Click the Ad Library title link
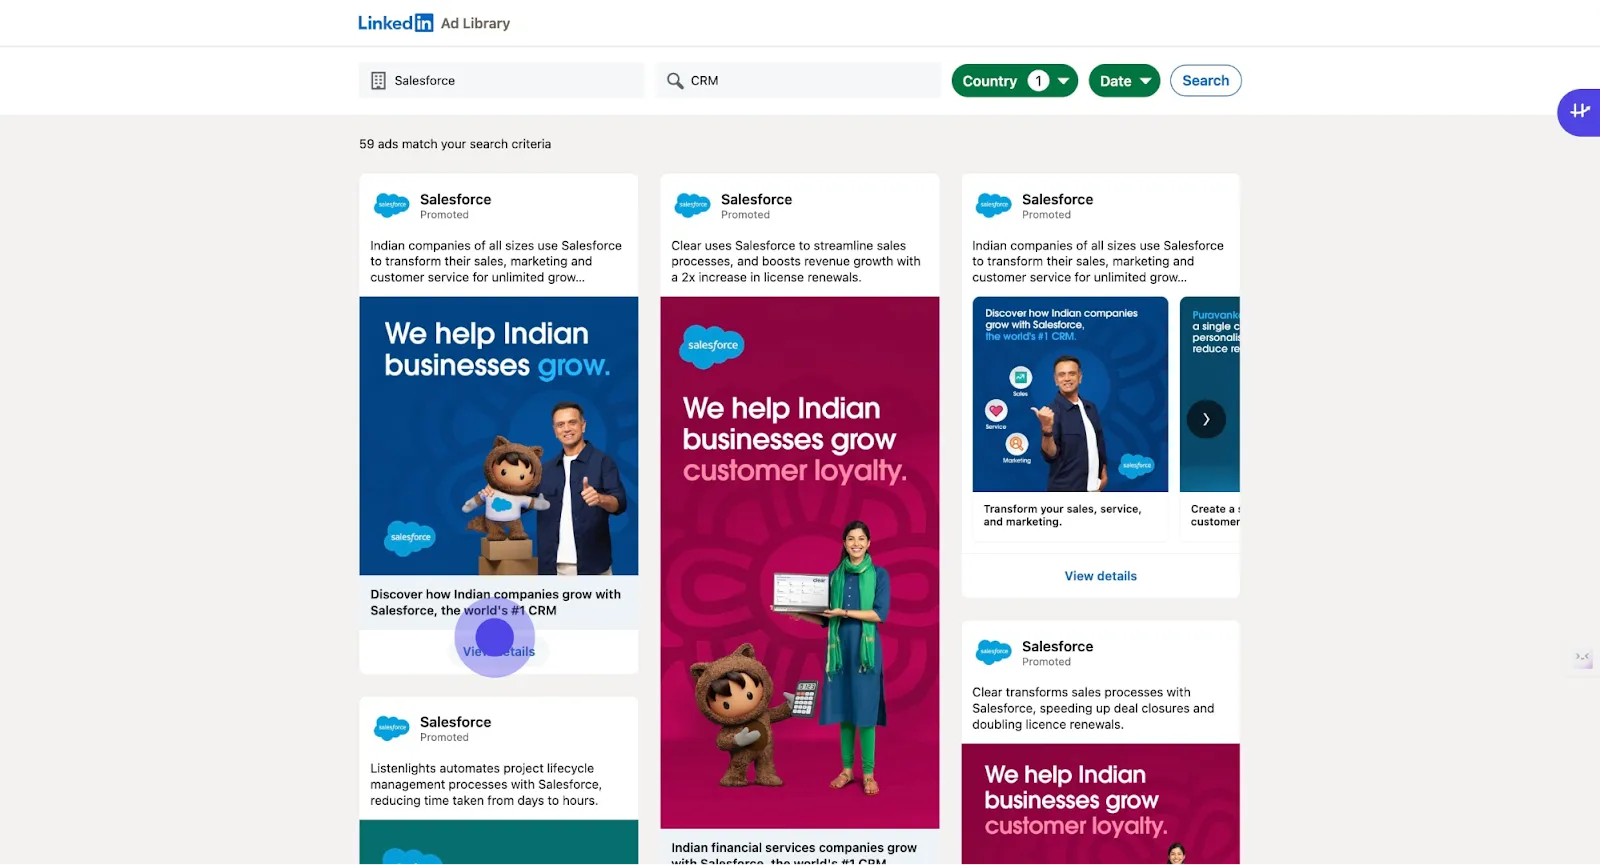 [x=475, y=23]
